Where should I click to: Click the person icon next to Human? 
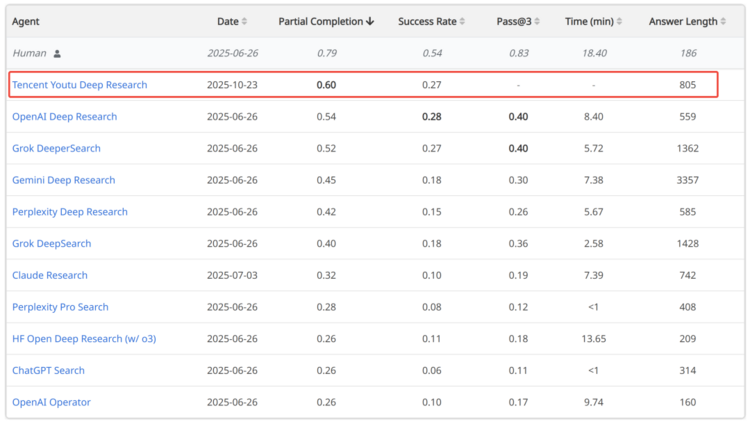coord(57,54)
